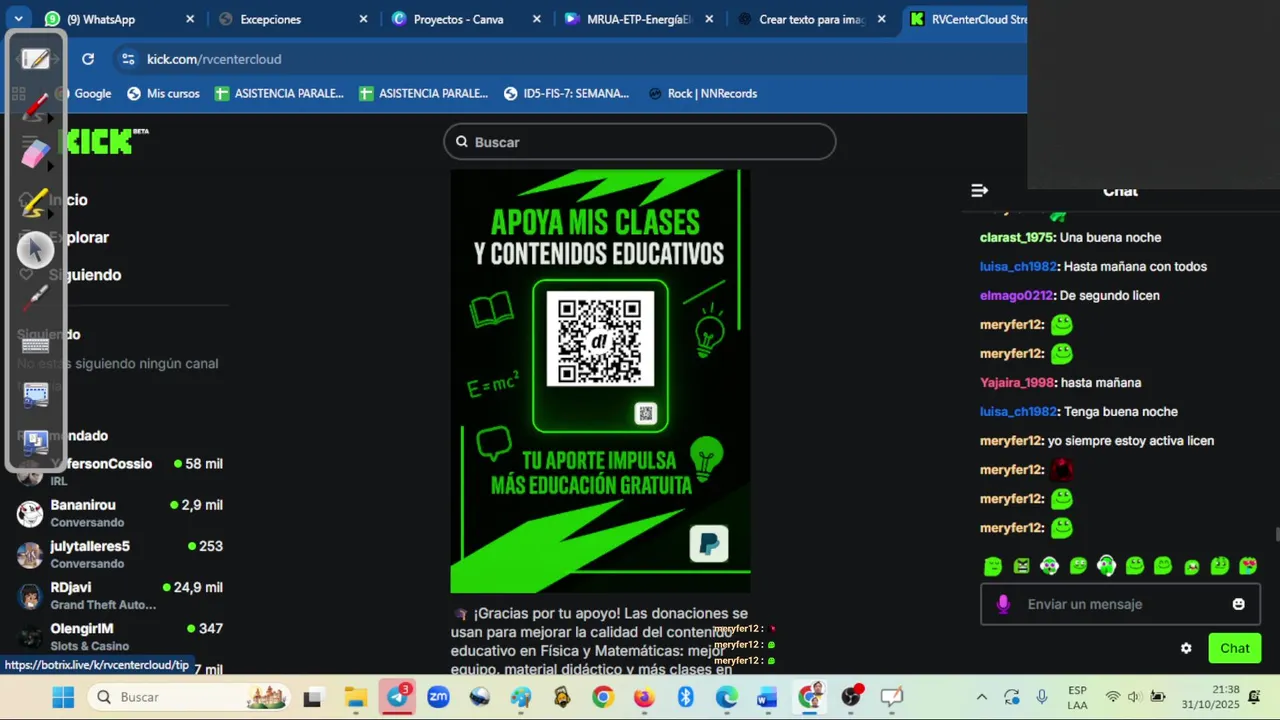Image resolution: width=1280 pixels, height=720 pixels.
Task: Close the Proyectos - Canva tab
Action: click(536, 19)
